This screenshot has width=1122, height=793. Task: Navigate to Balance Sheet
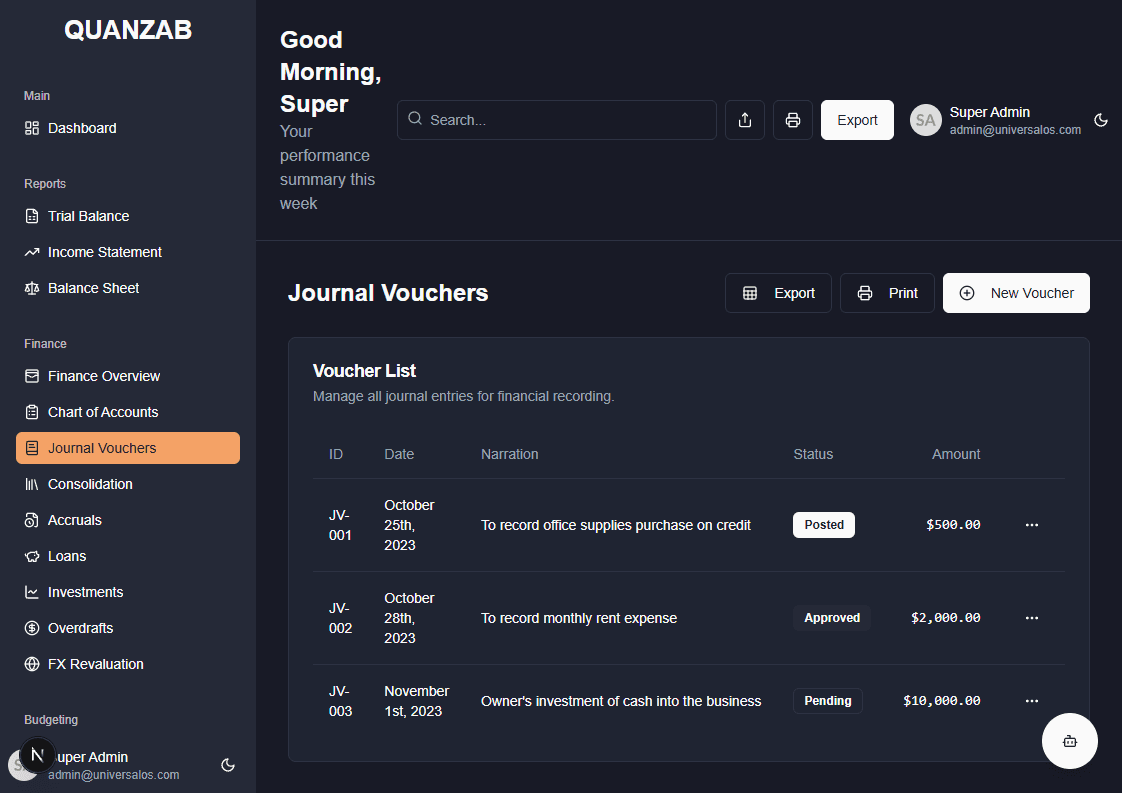tap(128, 288)
